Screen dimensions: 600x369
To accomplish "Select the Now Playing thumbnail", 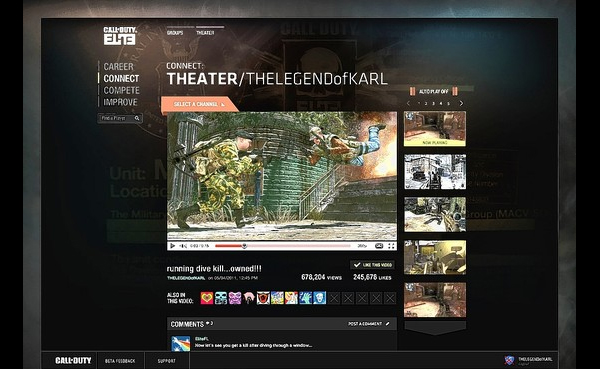I will click(435, 129).
